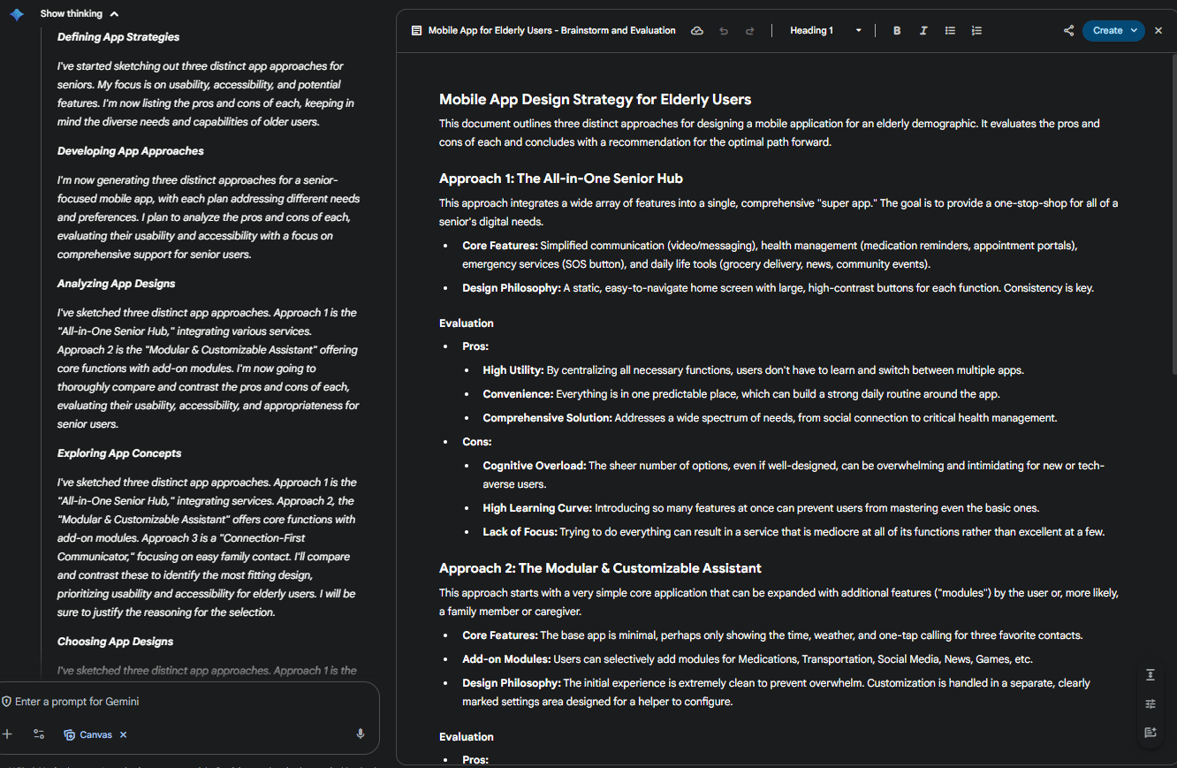Click the High Utility bullet text

(753, 370)
